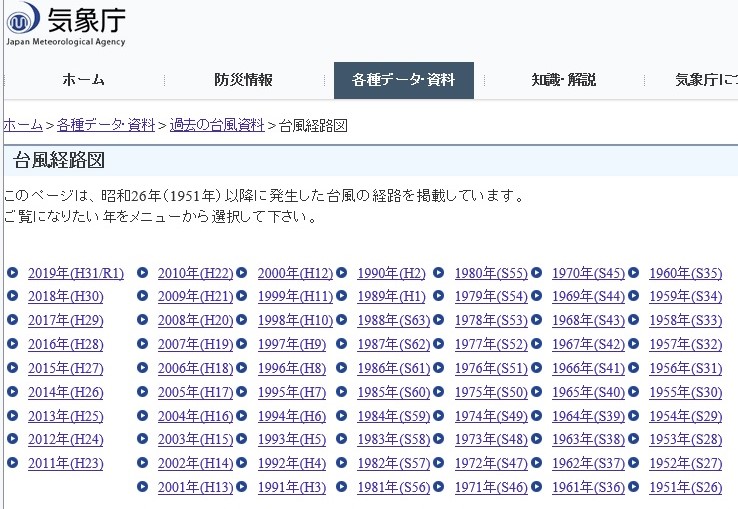Open 過去の台風資料 breadcrumb link

[x=217, y=125]
